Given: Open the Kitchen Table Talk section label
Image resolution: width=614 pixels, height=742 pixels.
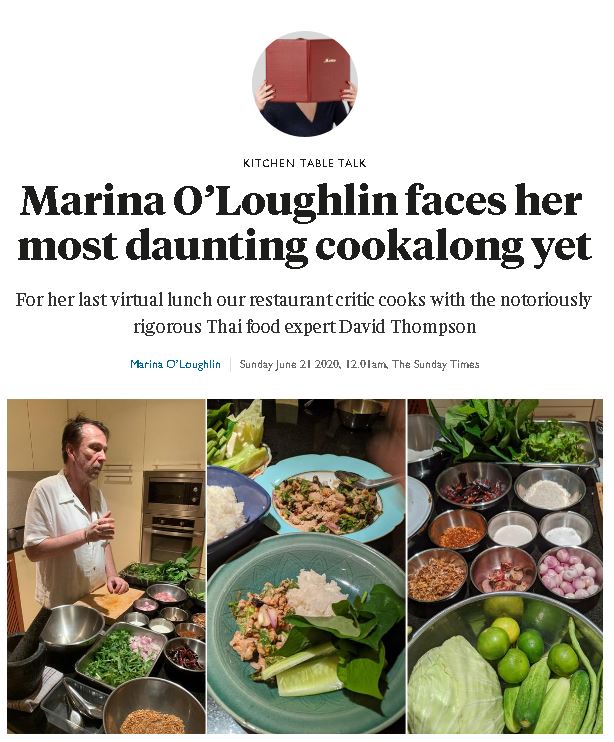Looking at the screenshot, I should tap(305, 163).
